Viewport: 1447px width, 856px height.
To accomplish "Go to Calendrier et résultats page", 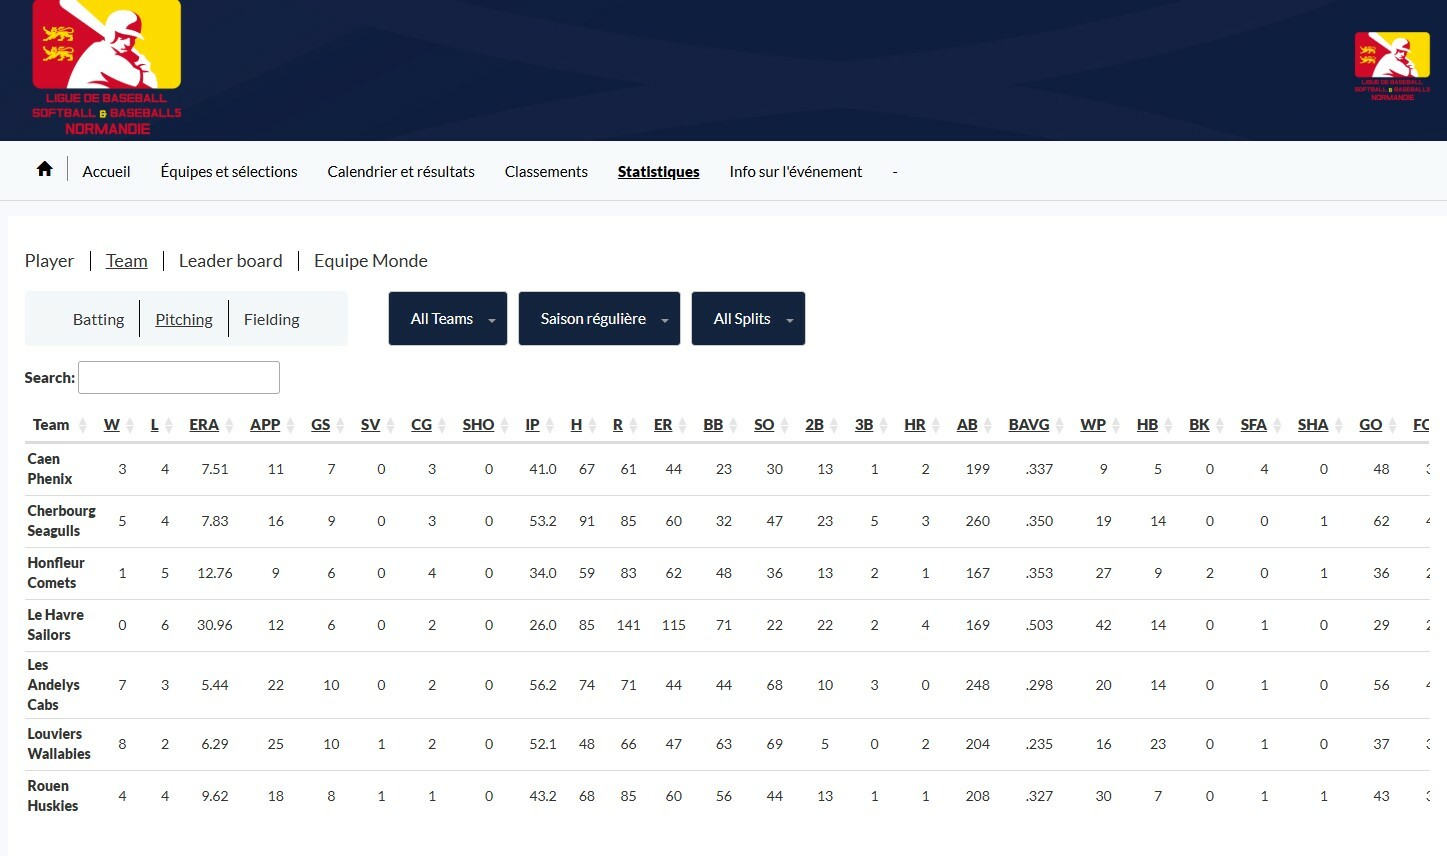I will click(401, 172).
